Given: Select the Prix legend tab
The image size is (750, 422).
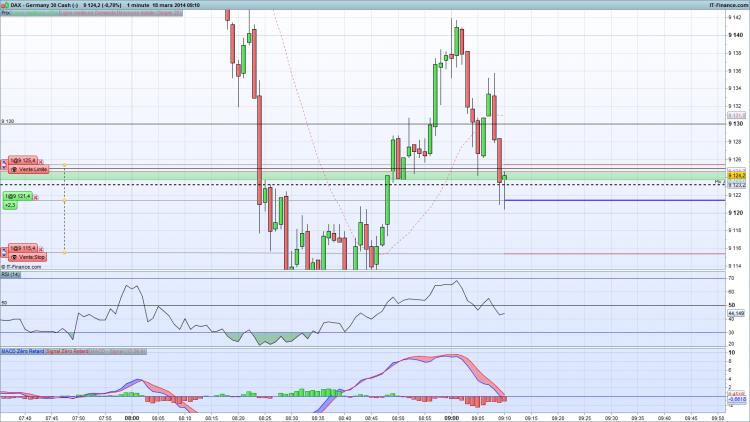Looking at the screenshot, I should pyautogui.click(x=5, y=13).
